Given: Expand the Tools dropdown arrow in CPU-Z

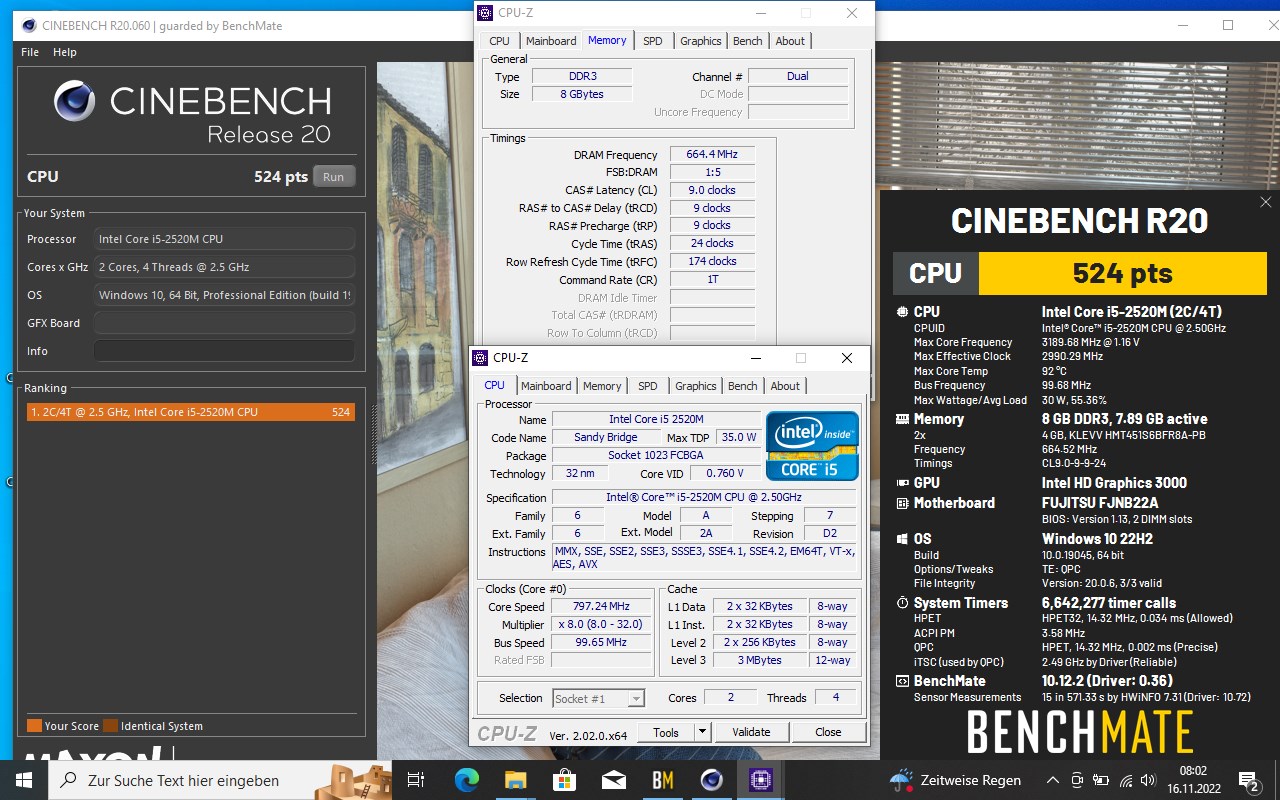Looking at the screenshot, I should click(702, 732).
